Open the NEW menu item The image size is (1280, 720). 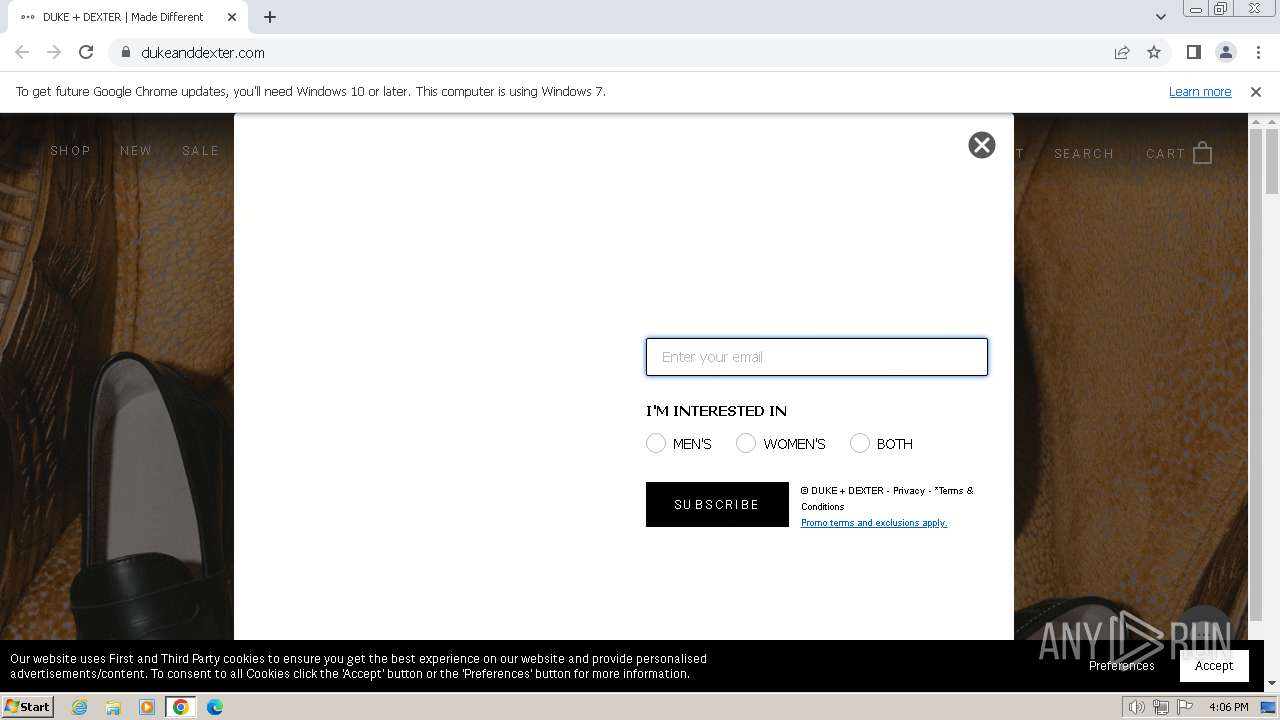click(x=136, y=151)
